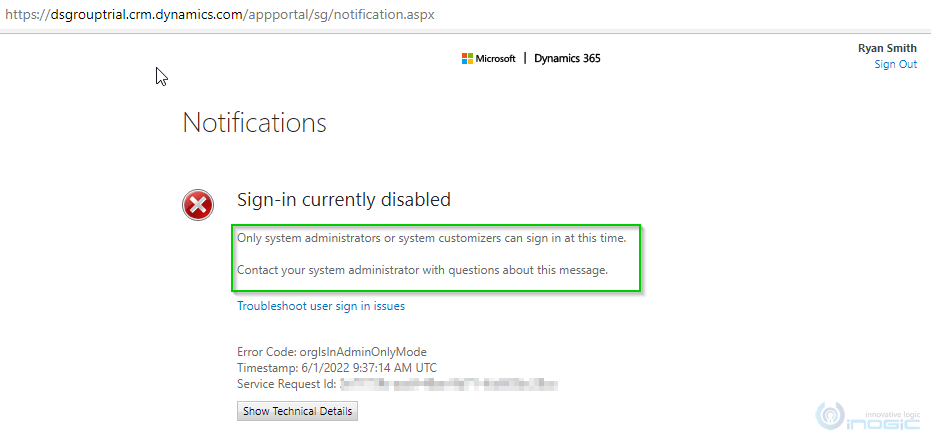Click the 'Contact your system administrator' line
Viewport: 931px width, 444px height.
423,271
